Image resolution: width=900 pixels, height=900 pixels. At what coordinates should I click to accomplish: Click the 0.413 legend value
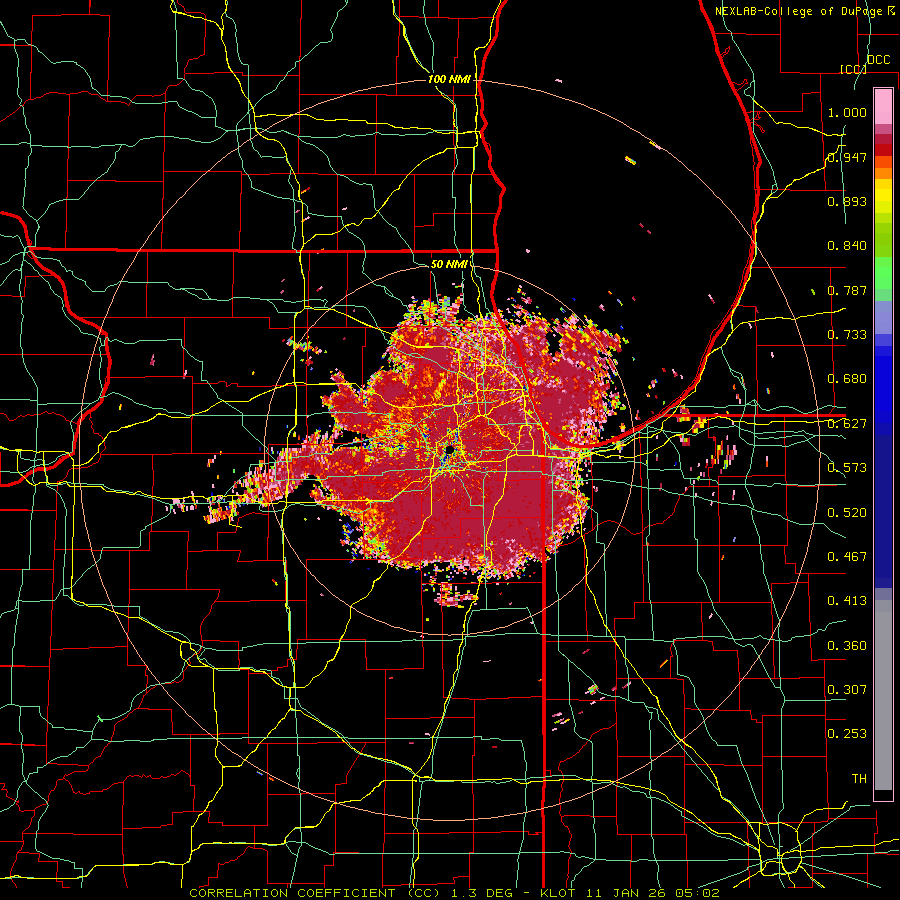pos(847,601)
